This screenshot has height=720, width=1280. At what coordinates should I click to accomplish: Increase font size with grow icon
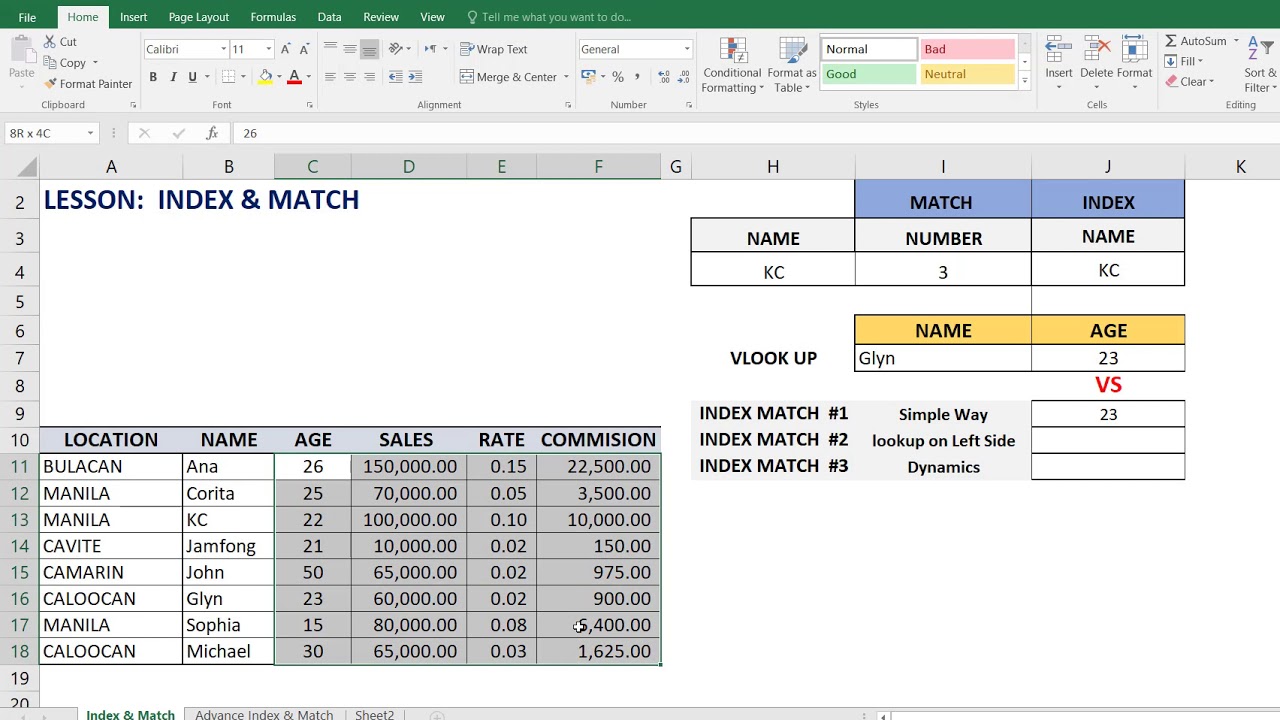286,49
